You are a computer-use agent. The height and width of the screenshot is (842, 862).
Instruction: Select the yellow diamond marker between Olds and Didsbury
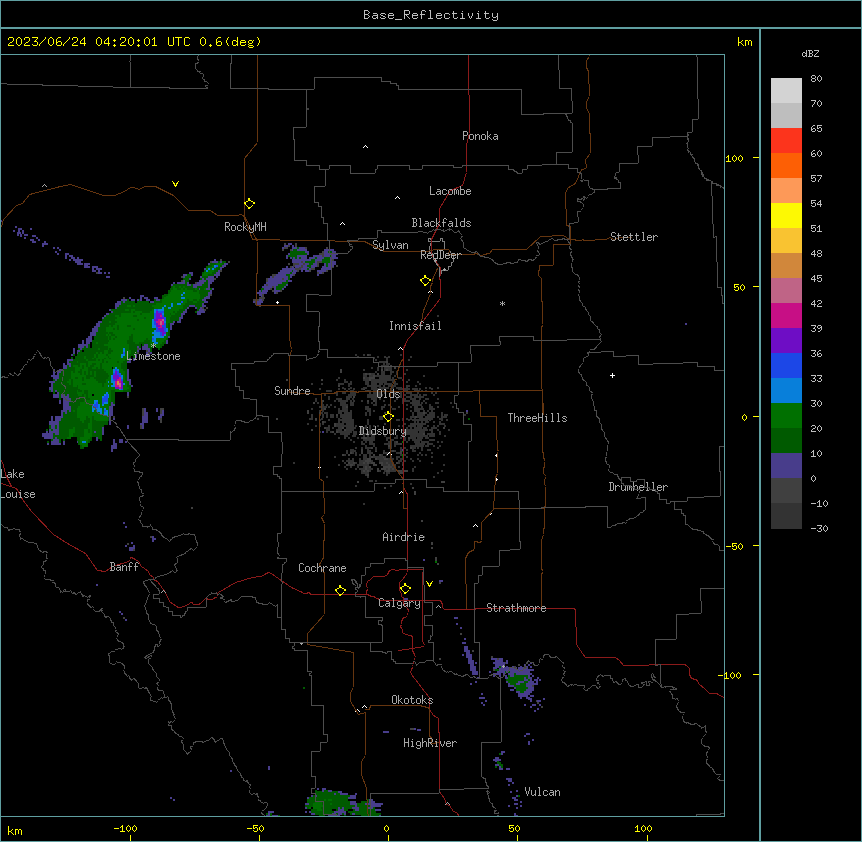[388, 417]
